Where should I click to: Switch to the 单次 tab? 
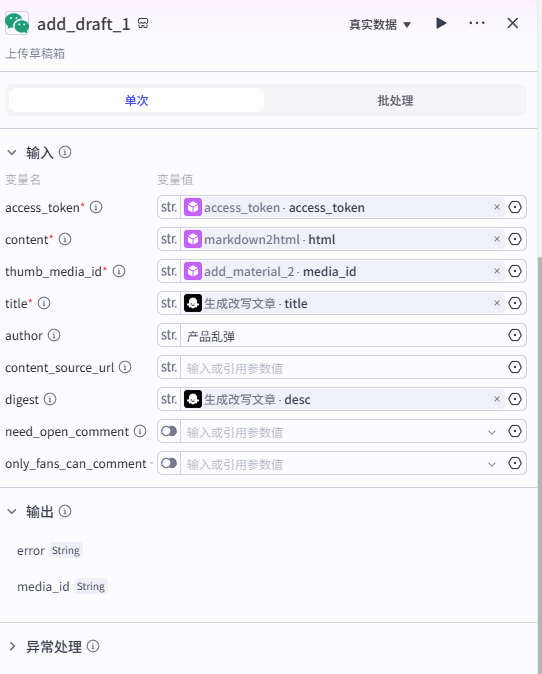point(136,100)
